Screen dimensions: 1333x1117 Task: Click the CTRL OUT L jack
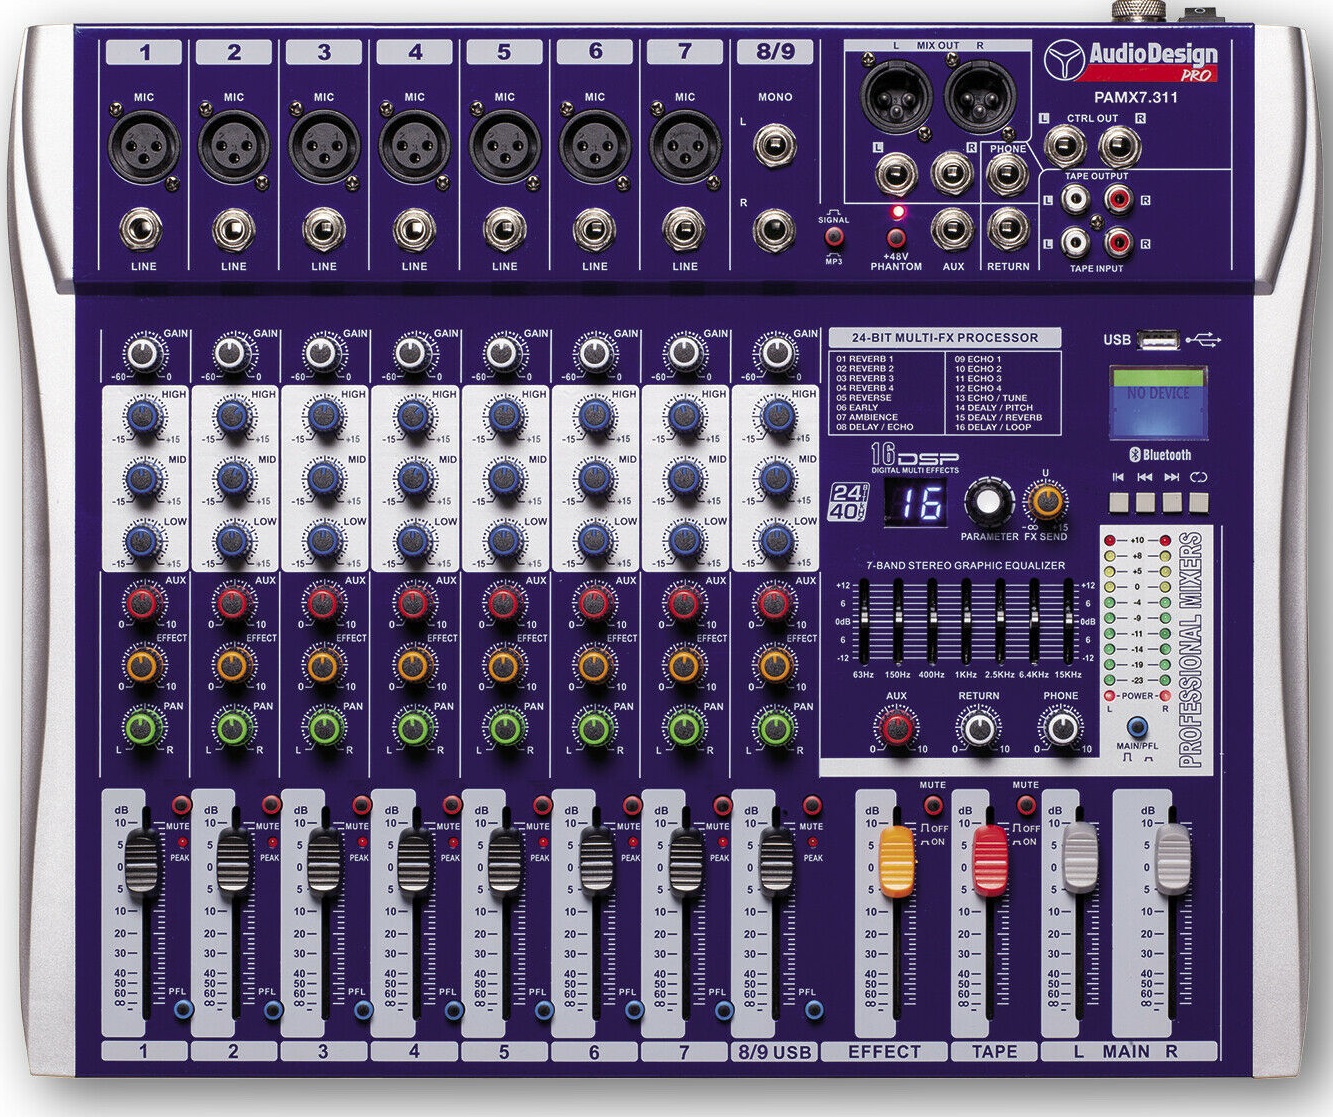coord(1064,147)
